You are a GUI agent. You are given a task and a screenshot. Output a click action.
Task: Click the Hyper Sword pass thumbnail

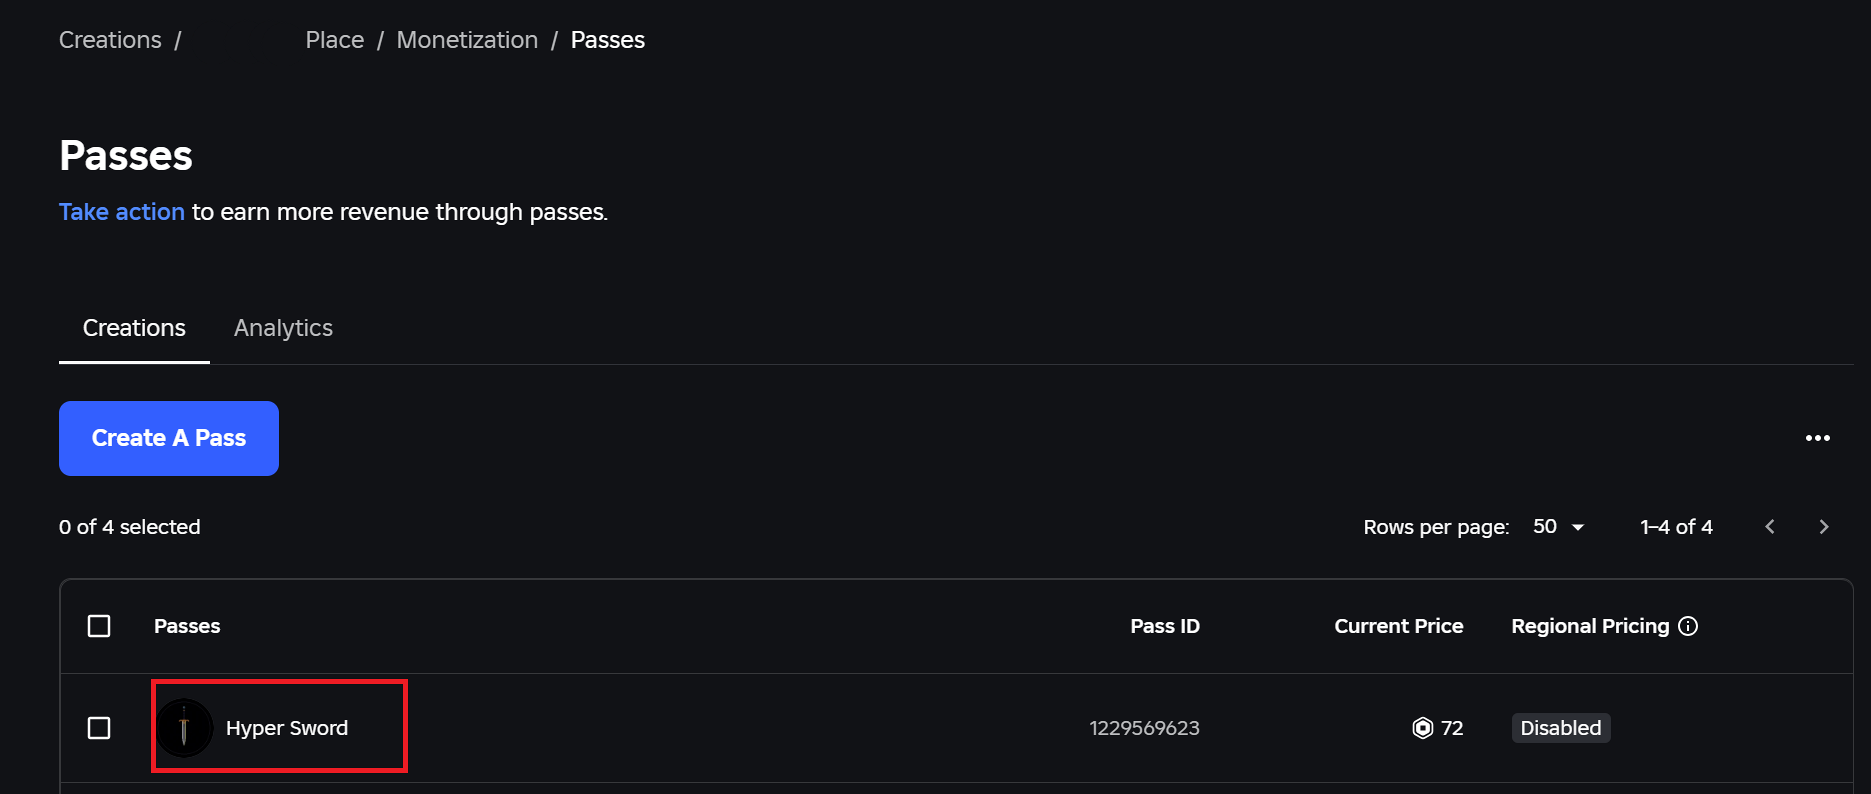(x=184, y=728)
